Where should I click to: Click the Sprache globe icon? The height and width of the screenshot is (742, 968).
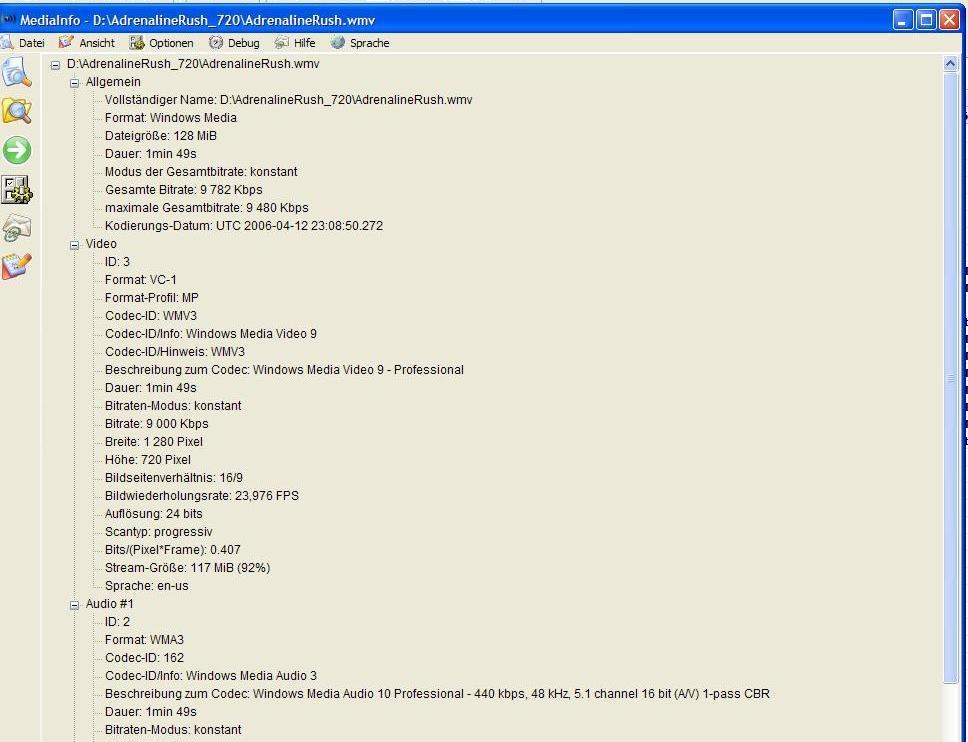[337, 43]
